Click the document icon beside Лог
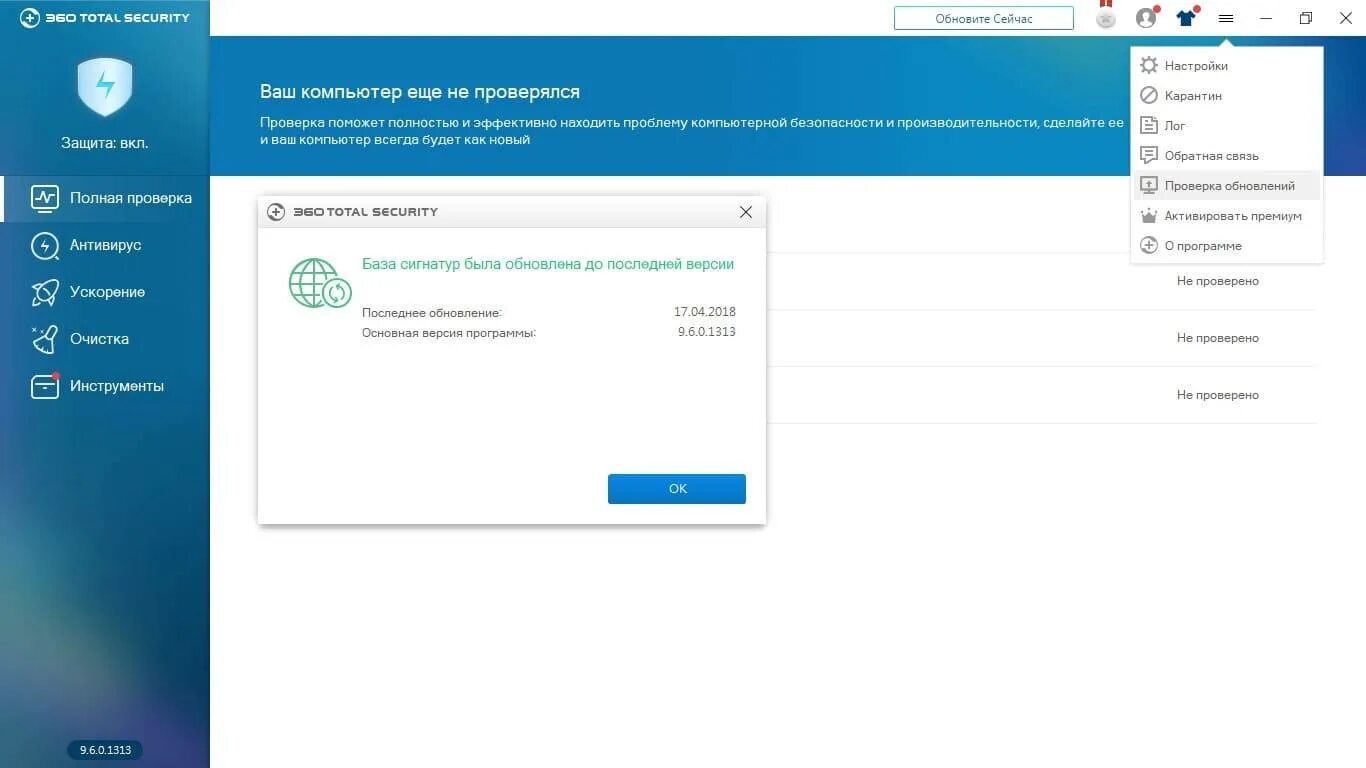Image resolution: width=1366 pixels, height=768 pixels. tap(1149, 126)
